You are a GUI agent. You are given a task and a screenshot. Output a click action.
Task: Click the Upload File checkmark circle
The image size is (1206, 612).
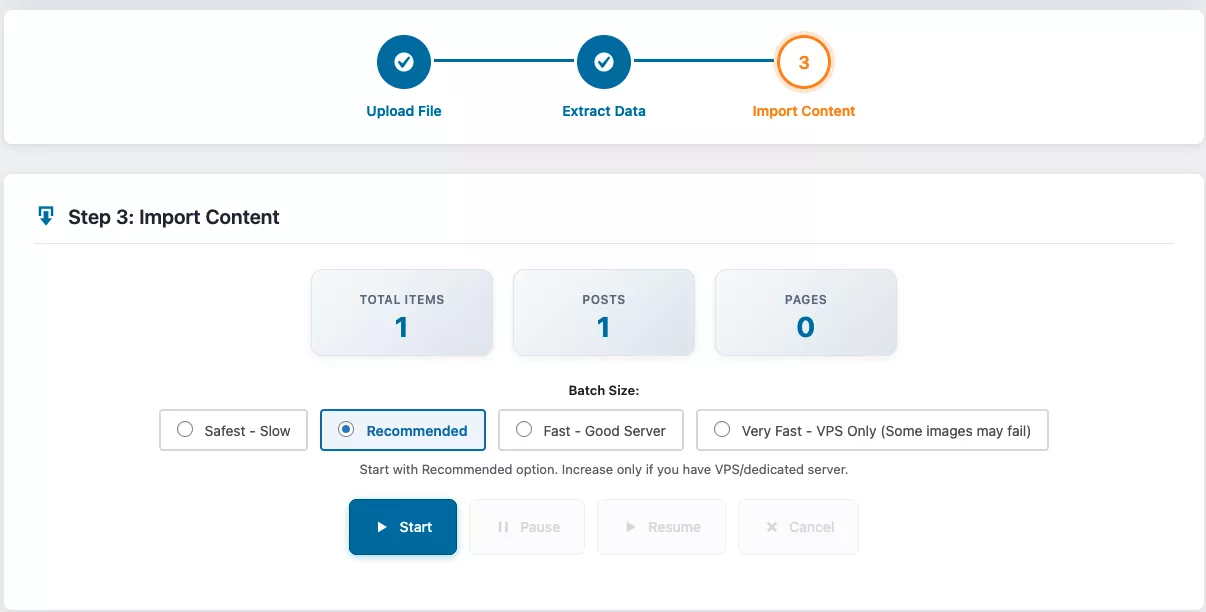pos(404,63)
